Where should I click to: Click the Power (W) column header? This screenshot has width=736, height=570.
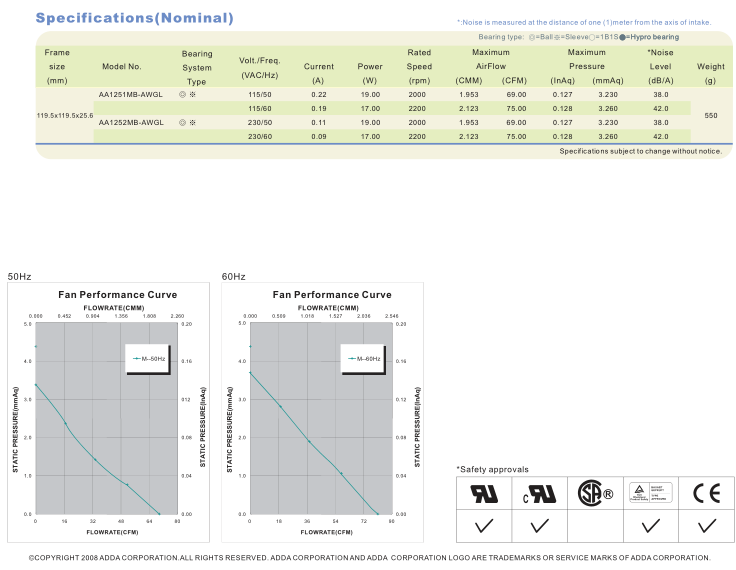click(x=370, y=73)
